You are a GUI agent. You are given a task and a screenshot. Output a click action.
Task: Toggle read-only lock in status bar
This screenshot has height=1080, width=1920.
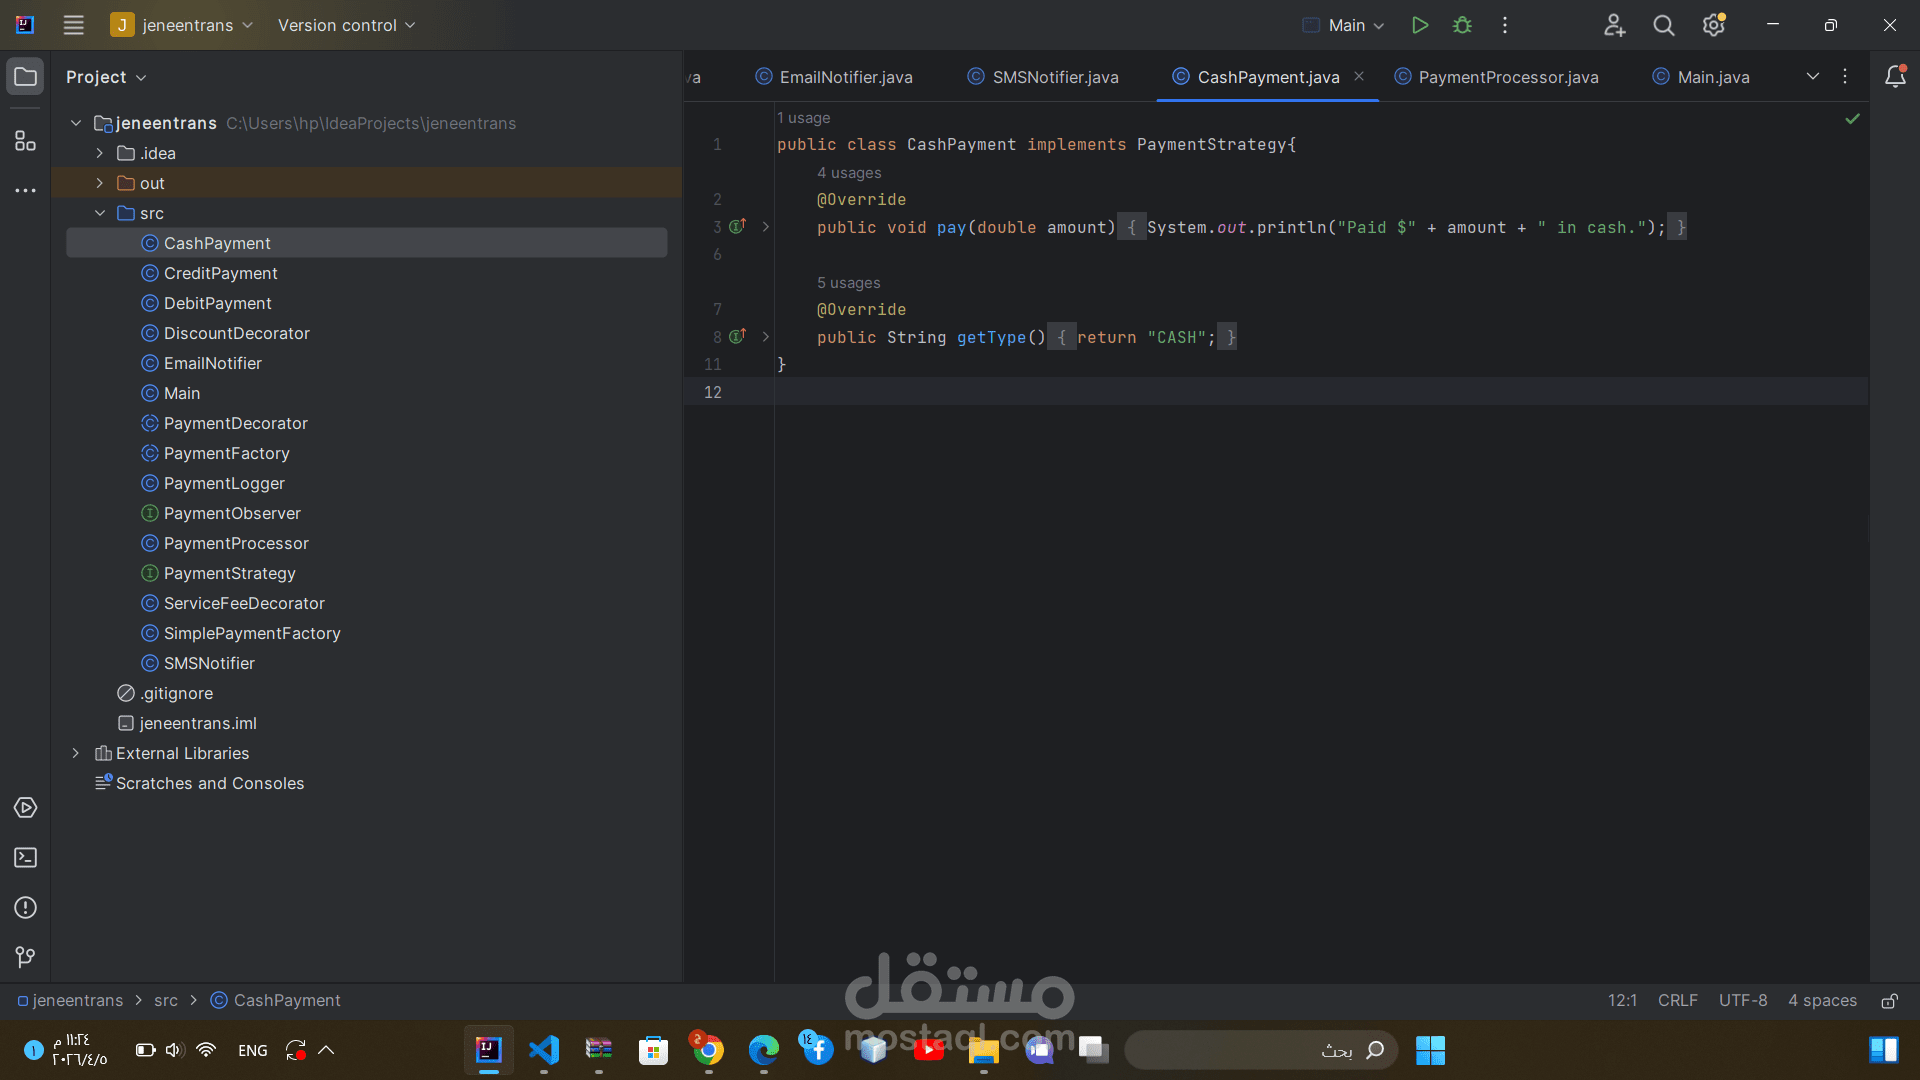[1889, 1001]
